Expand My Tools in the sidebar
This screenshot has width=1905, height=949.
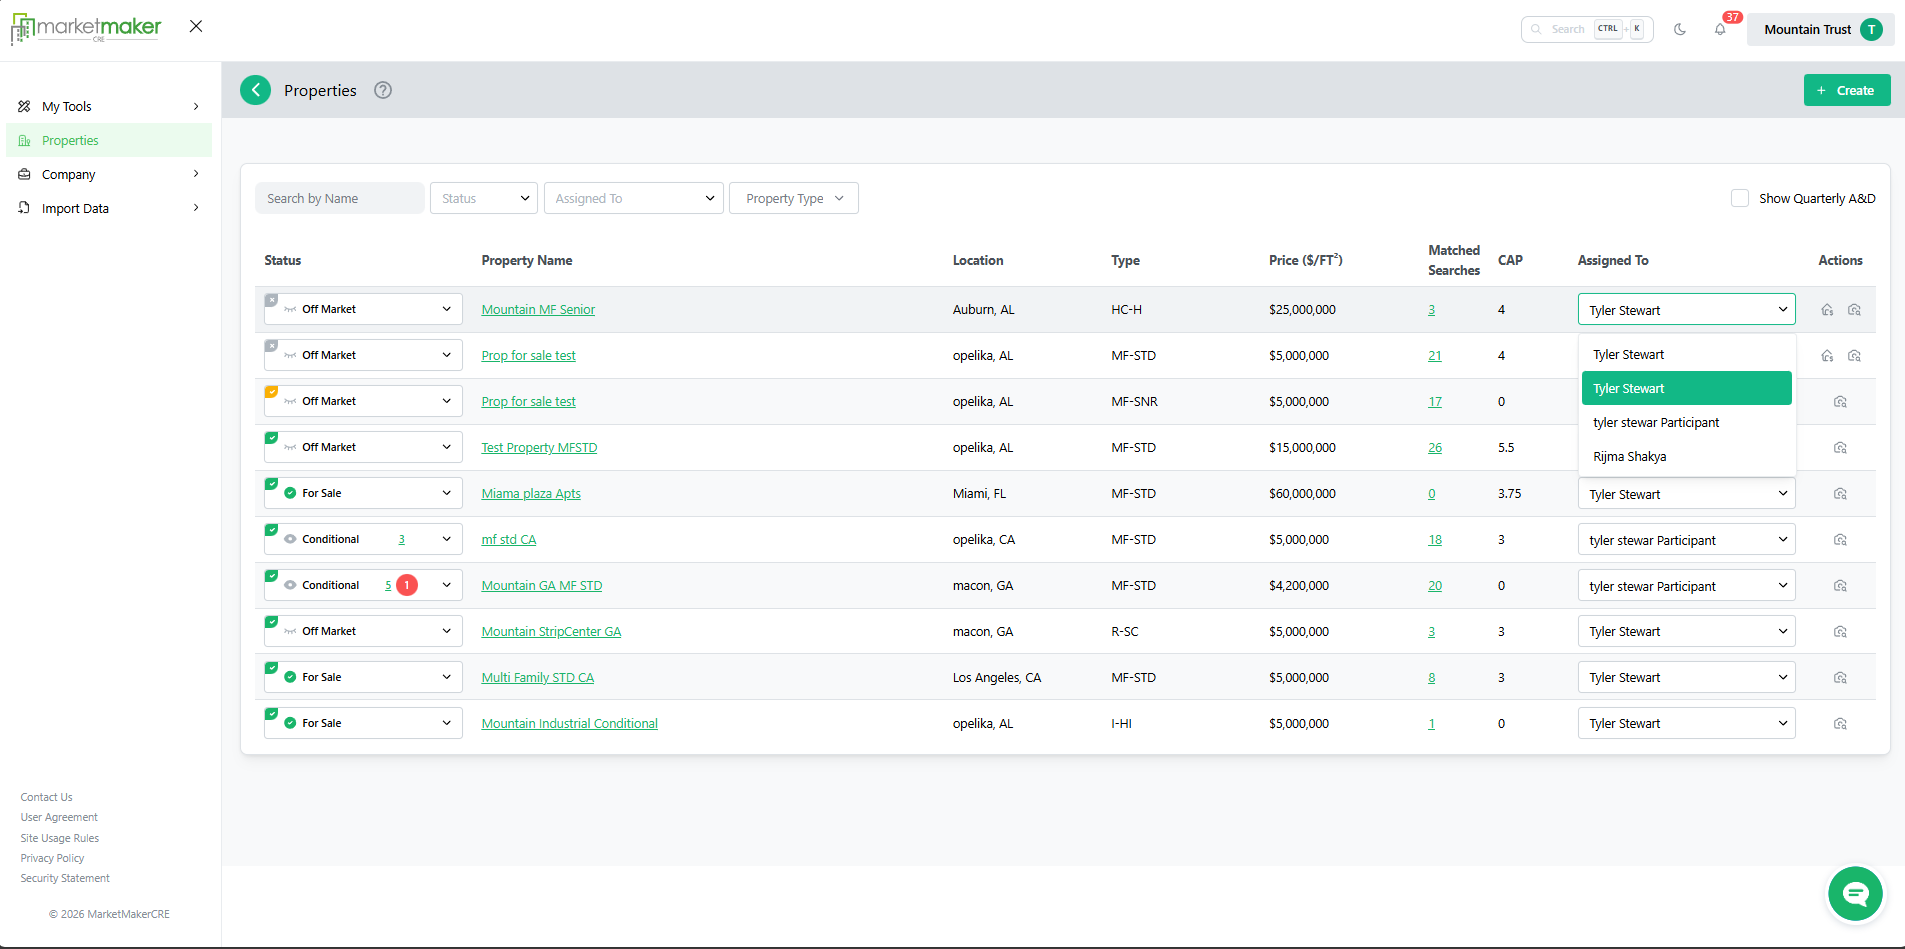click(110, 106)
